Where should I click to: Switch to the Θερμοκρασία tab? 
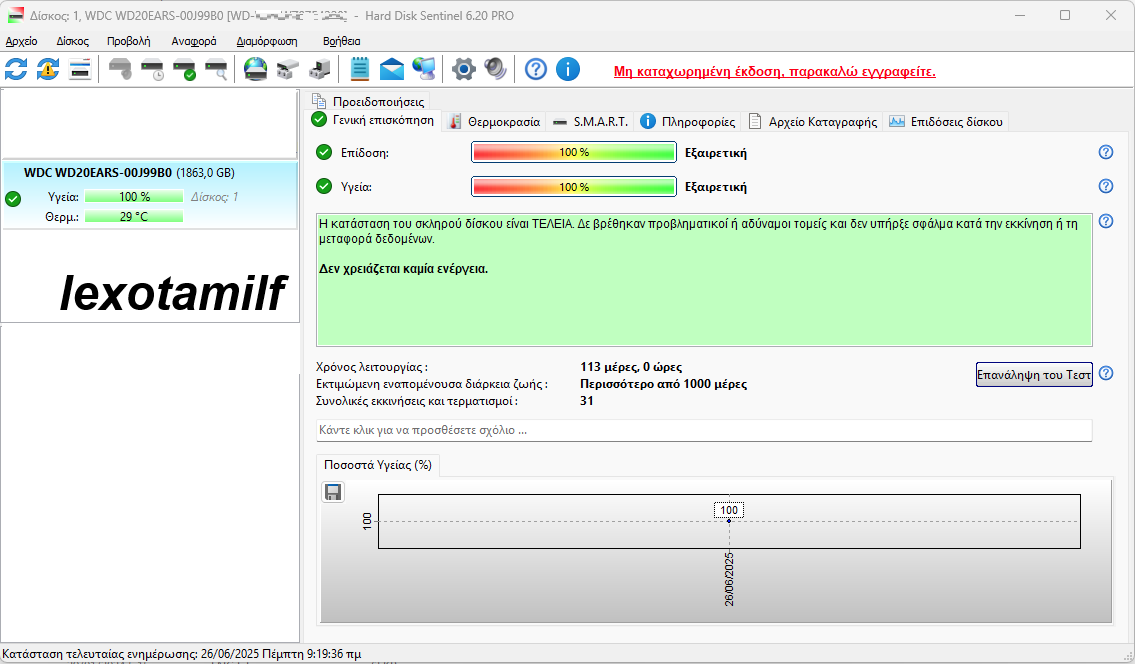(x=495, y=122)
